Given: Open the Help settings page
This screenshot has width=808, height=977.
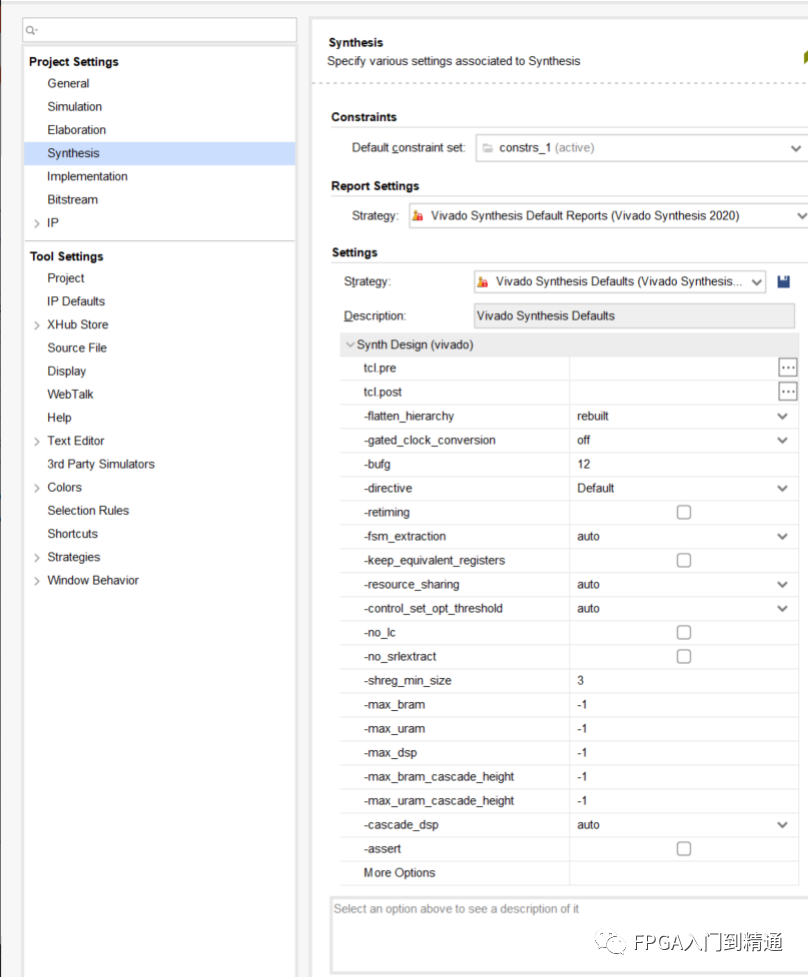Looking at the screenshot, I should click(59, 417).
